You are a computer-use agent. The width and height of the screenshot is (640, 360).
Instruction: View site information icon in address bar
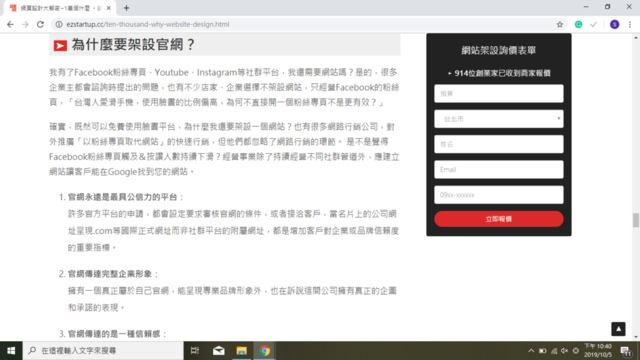click(x=59, y=24)
